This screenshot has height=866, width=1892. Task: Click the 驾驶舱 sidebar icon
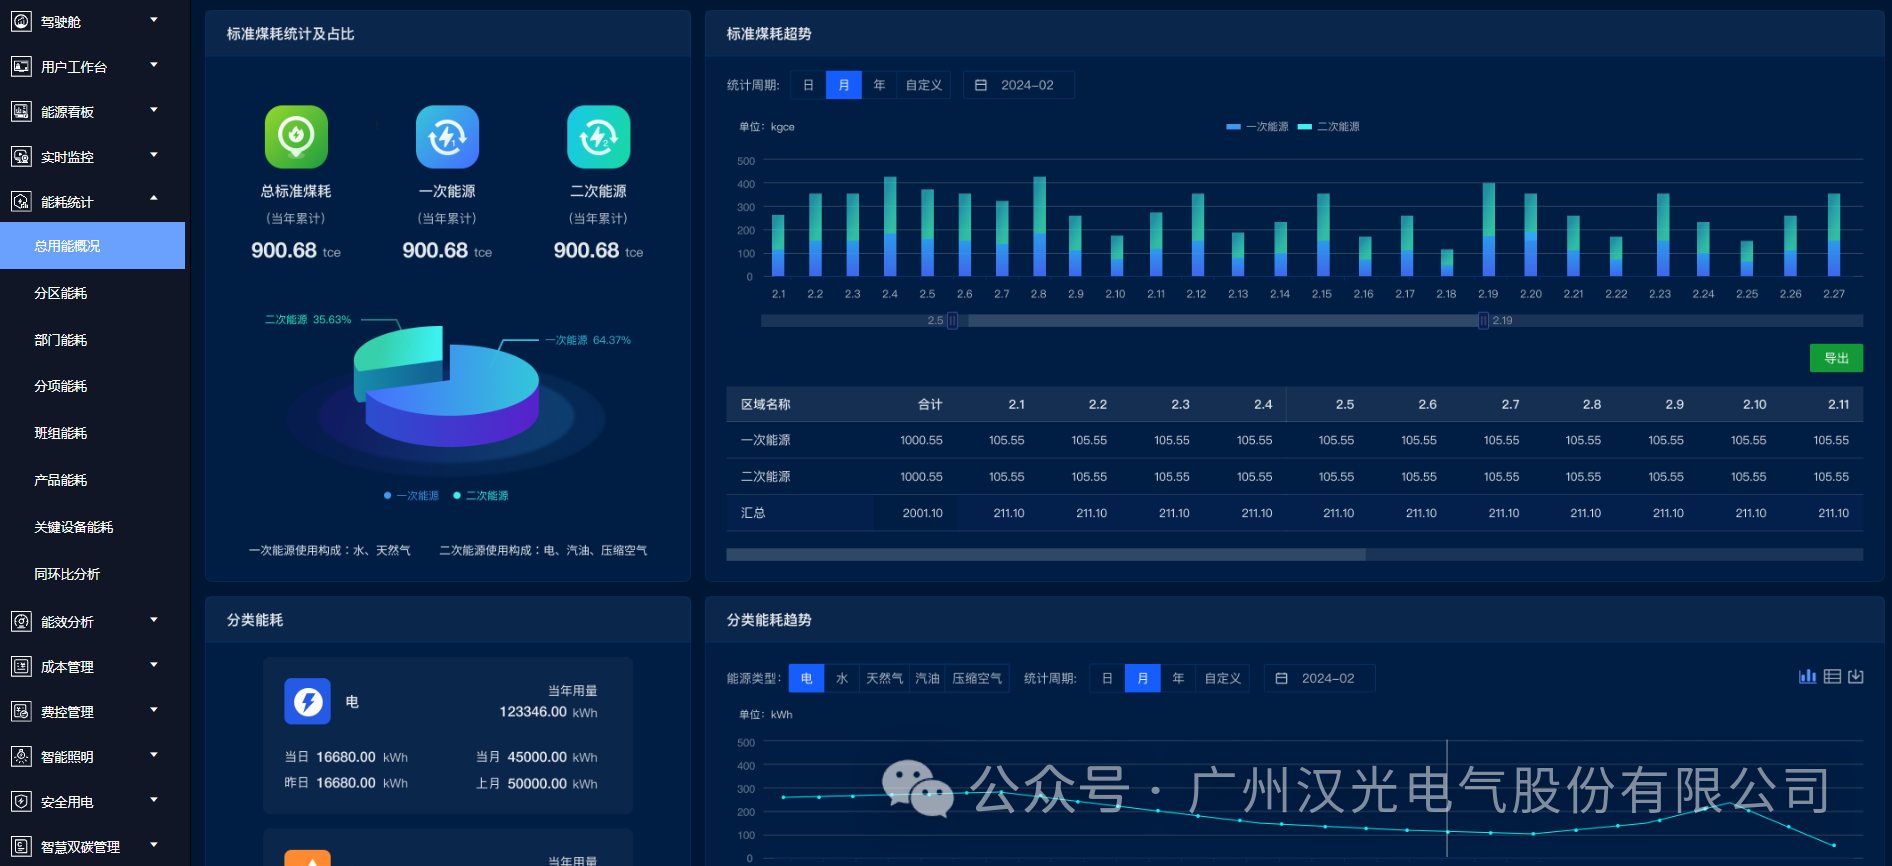pos(21,21)
